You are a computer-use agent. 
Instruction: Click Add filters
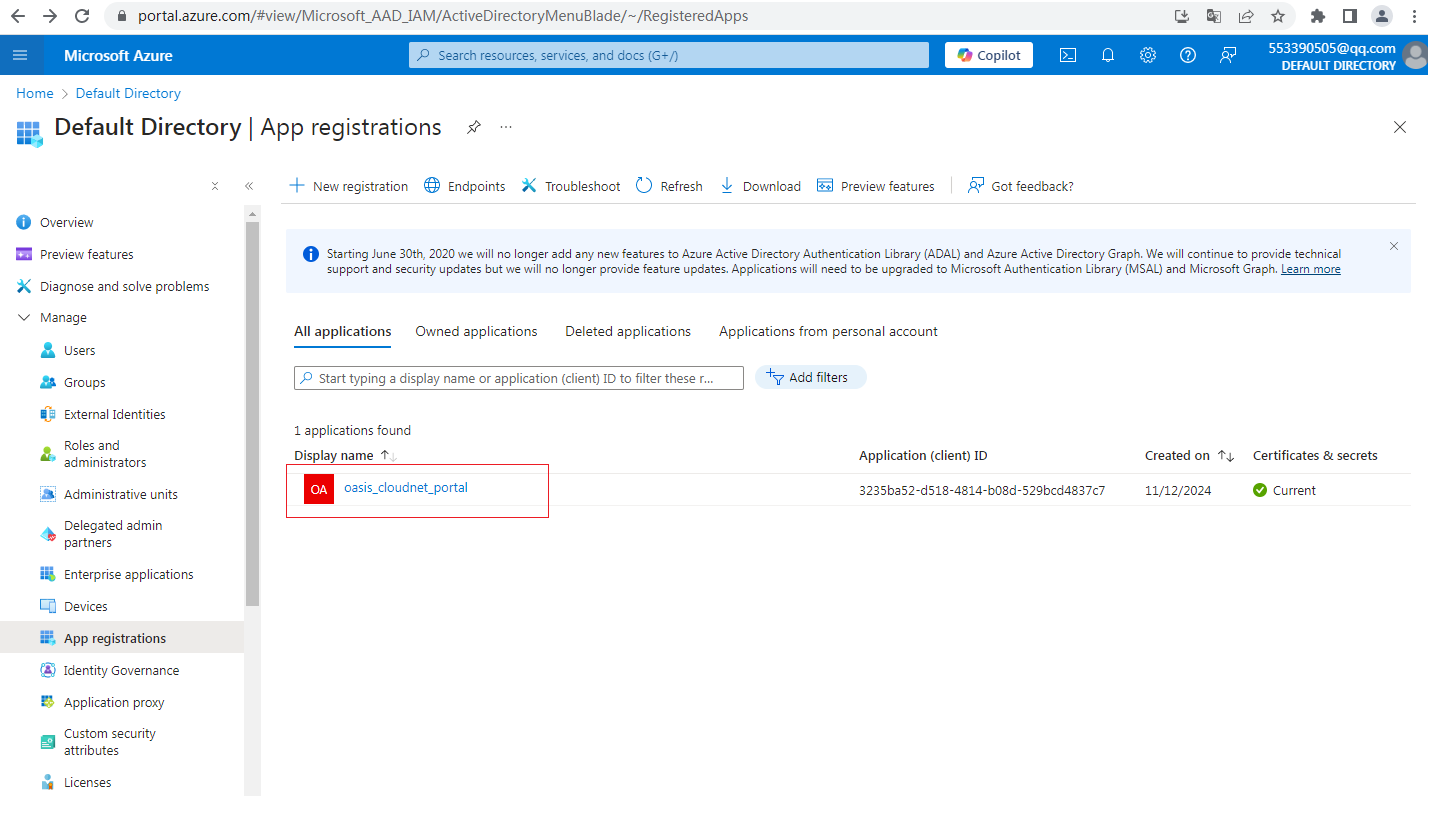tap(810, 377)
